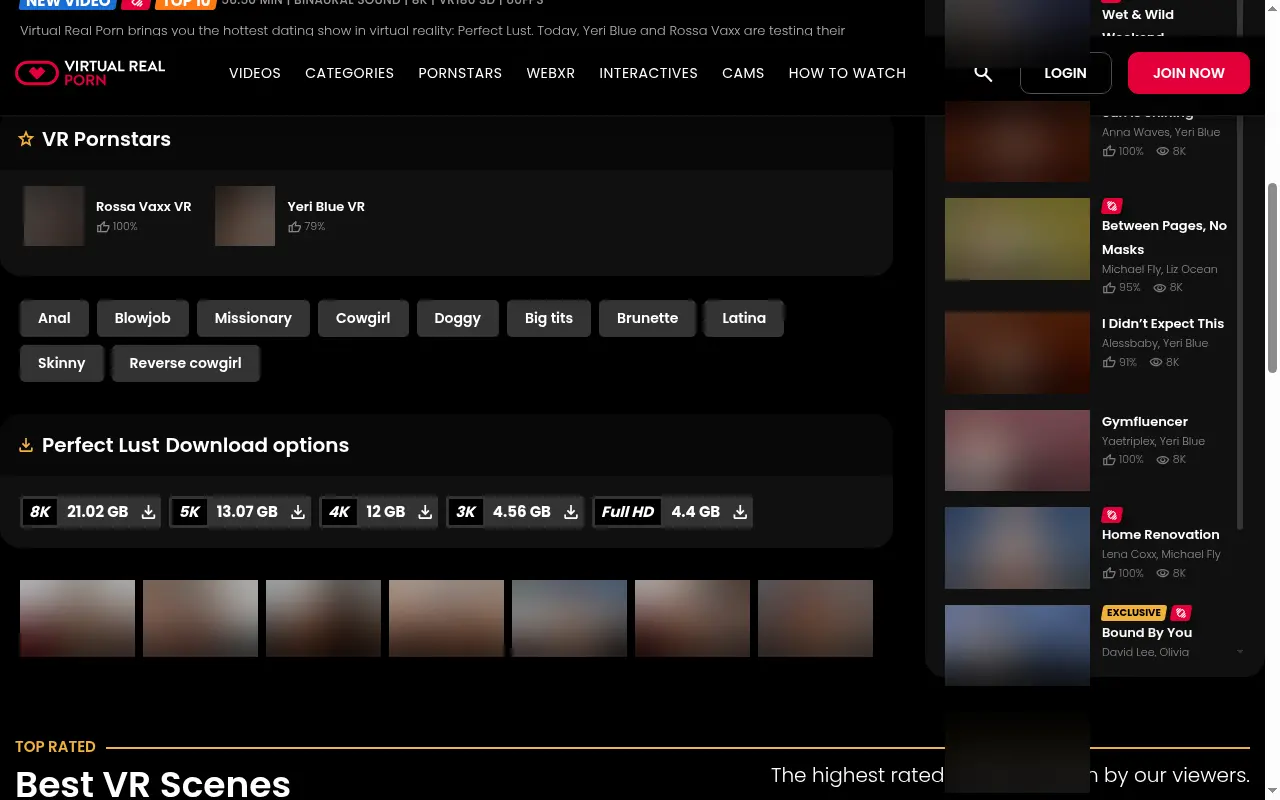This screenshot has height=800, width=1280.
Task: Click the badge icon next to EXCLUSIVE label
Action: tap(1181, 613)
